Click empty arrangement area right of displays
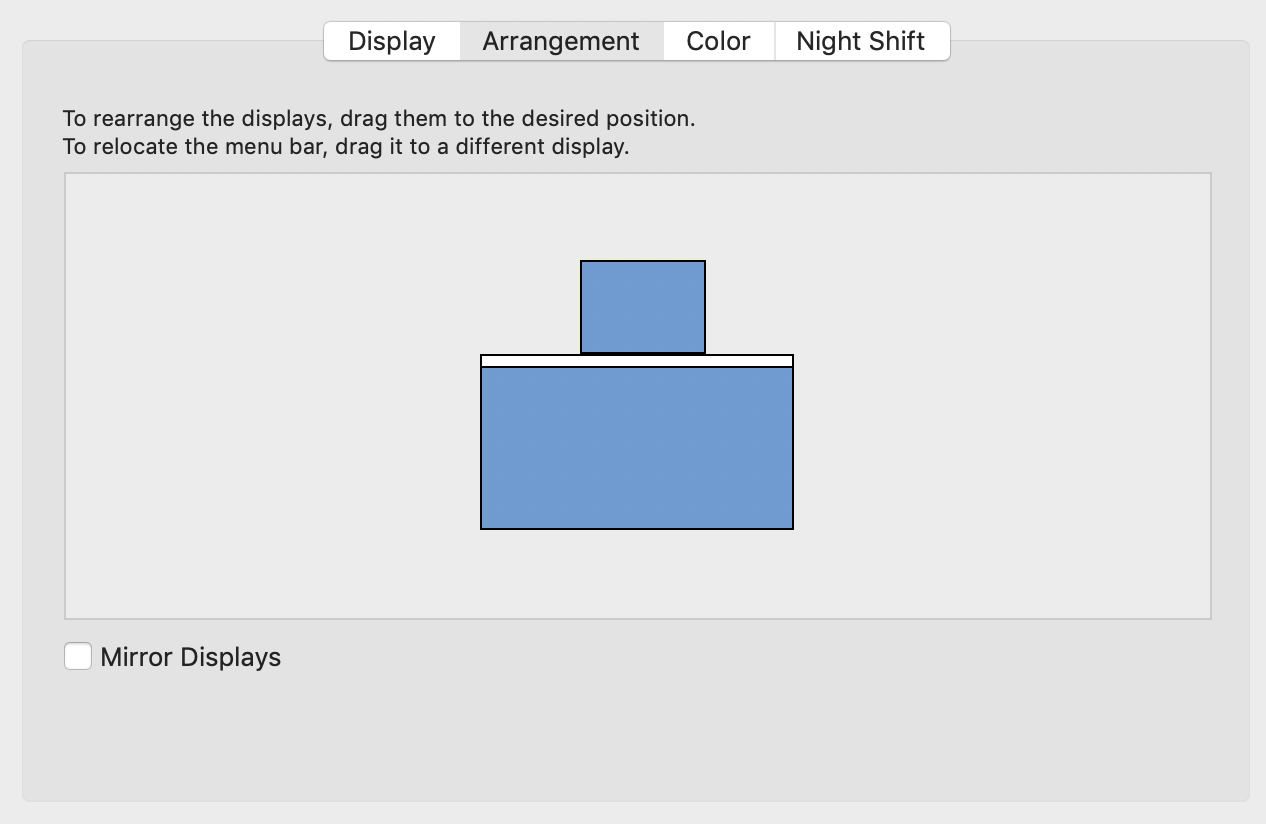The width and height of the screenshot is (1266, 824). click(1000, 400)
